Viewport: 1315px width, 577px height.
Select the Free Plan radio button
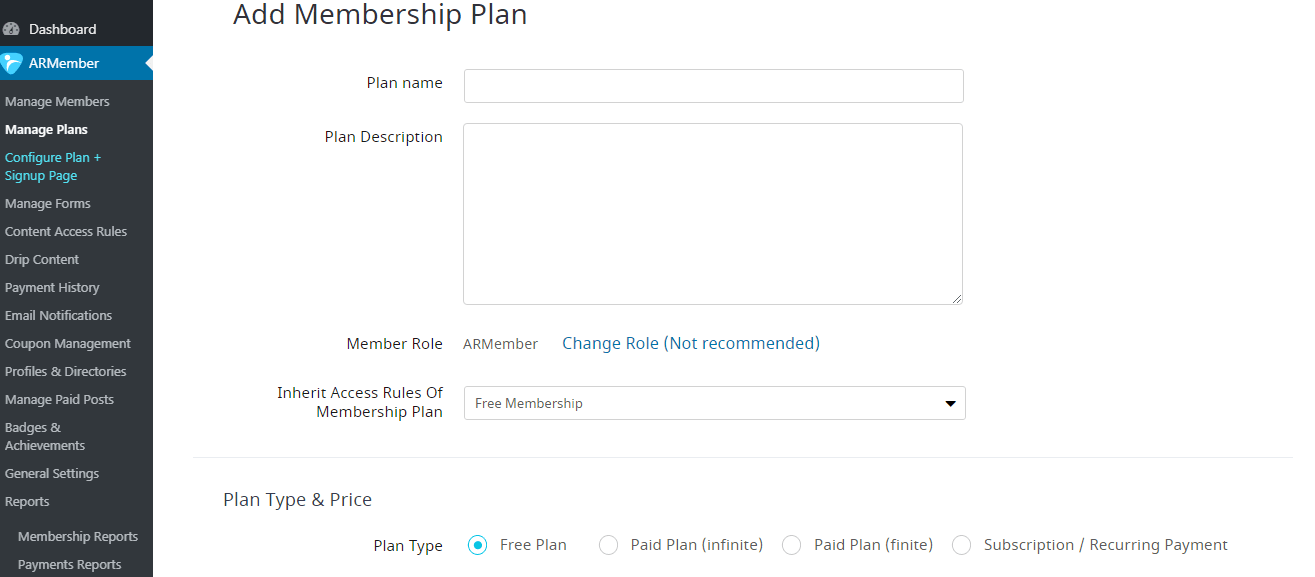pyautogui.click(x=478, y=545)
